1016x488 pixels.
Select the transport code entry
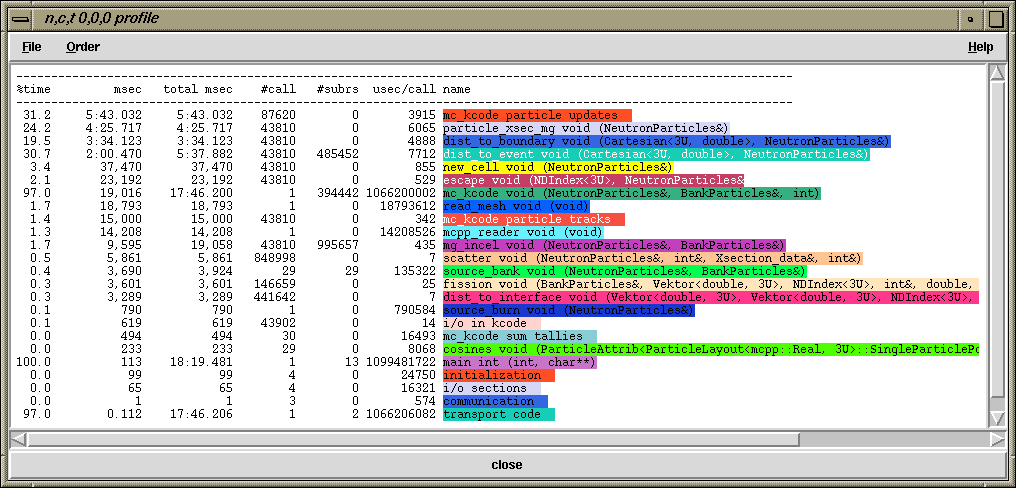pyautogui.click(x=498, y=414)
